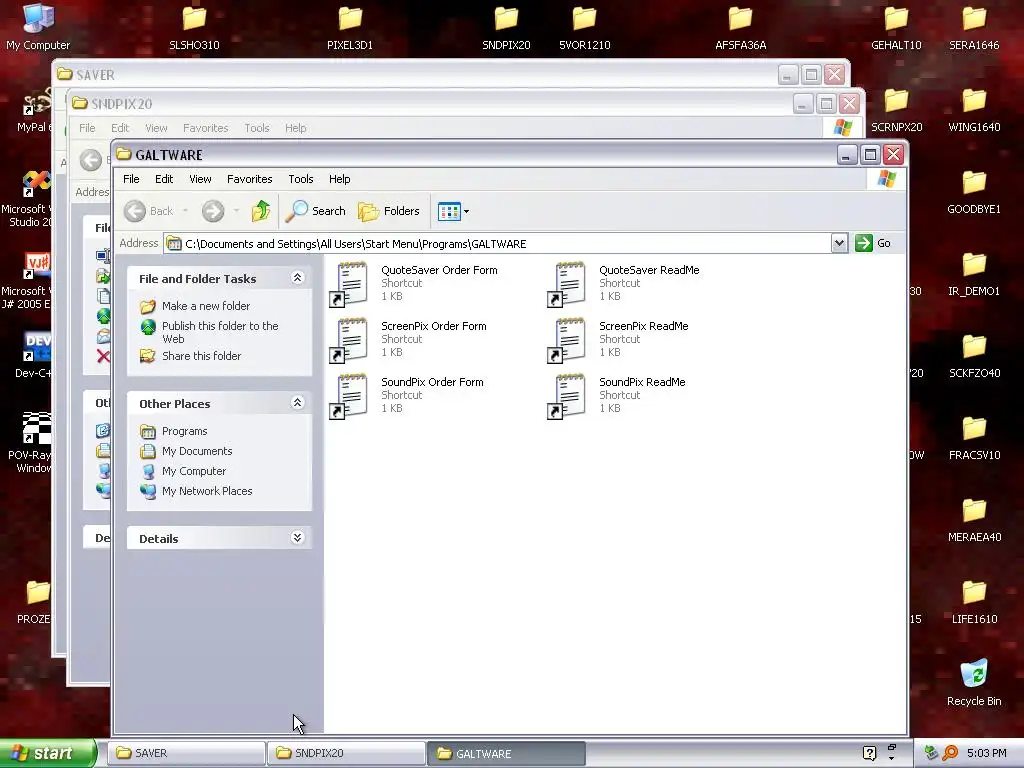This screenshot has height=768, width=1024.
Task: Open the Back history dropdown arrow
Action: click(x=185, y=211)
